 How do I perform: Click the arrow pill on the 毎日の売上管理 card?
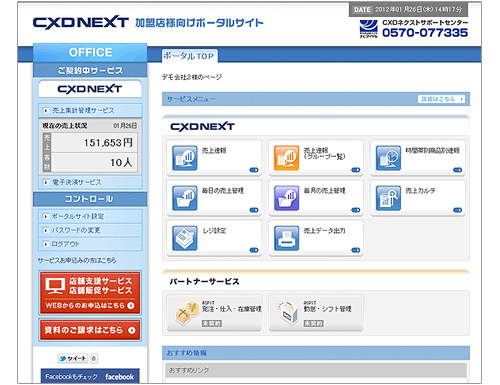pos(254,210)
